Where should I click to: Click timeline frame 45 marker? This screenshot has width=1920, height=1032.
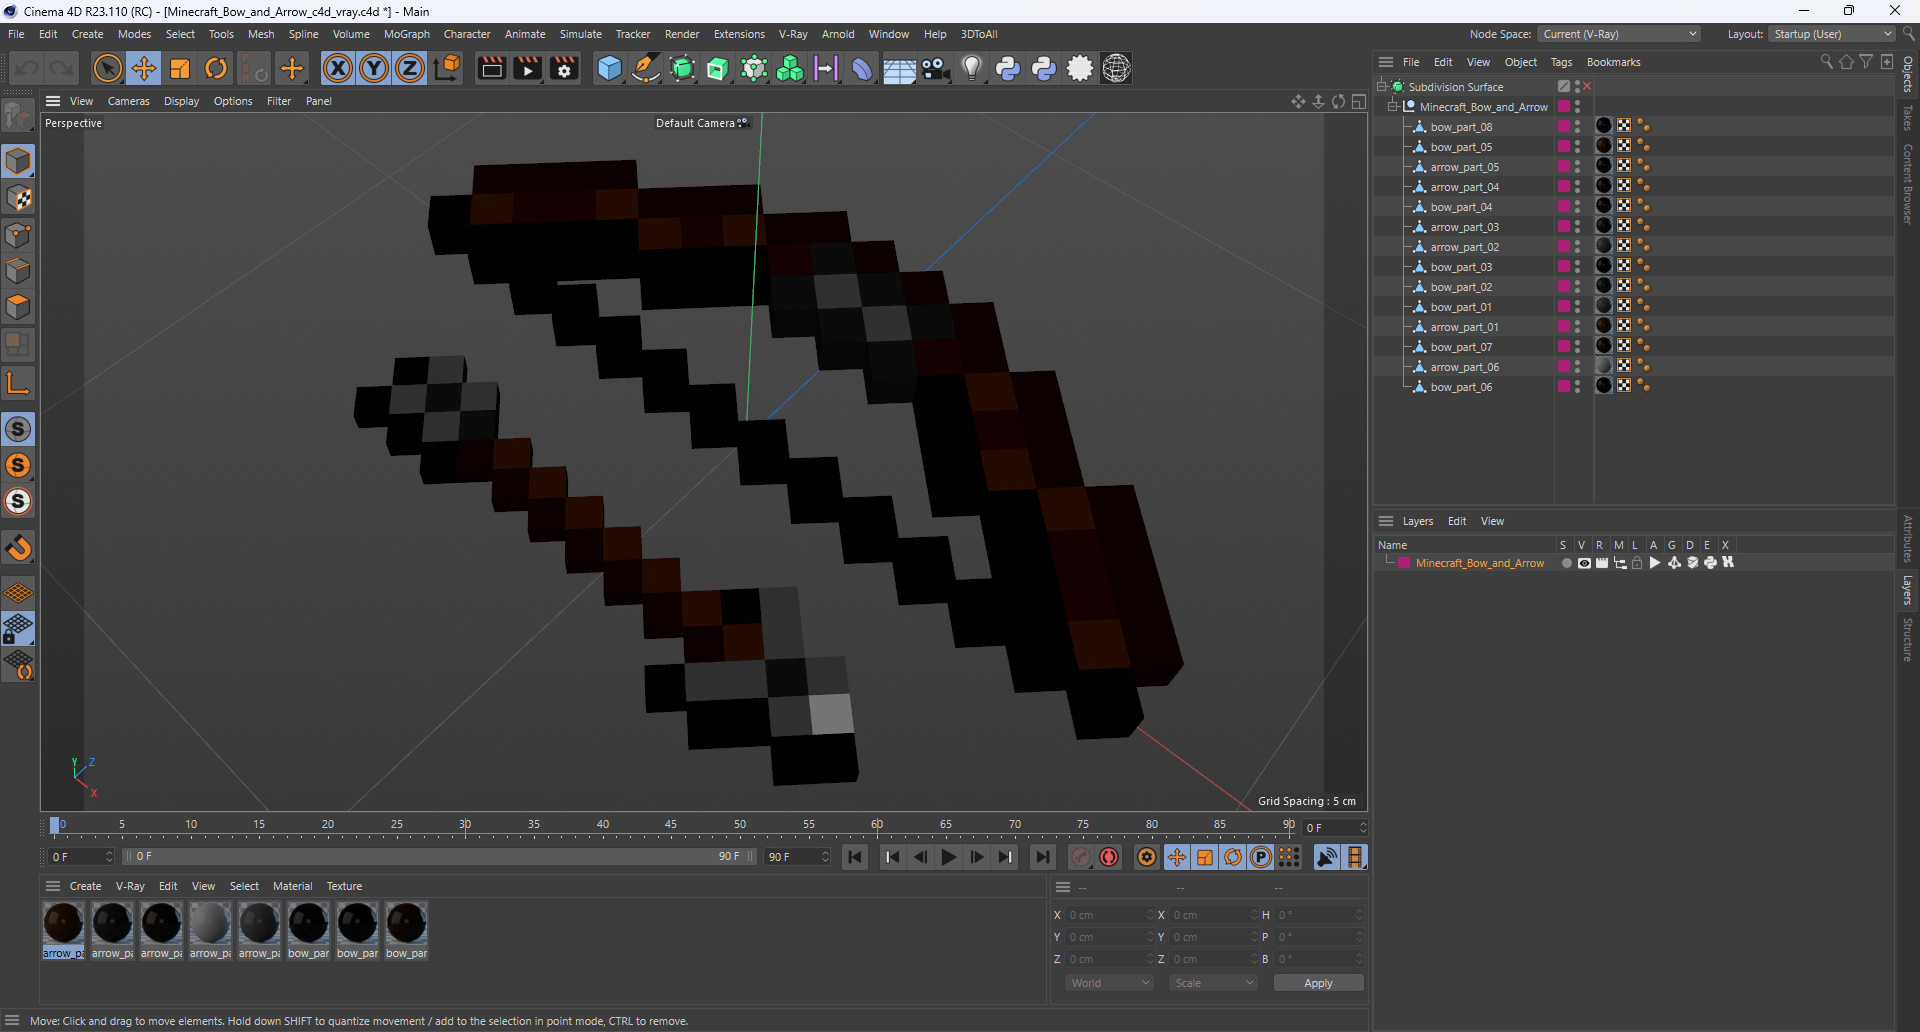coord(671,825)
